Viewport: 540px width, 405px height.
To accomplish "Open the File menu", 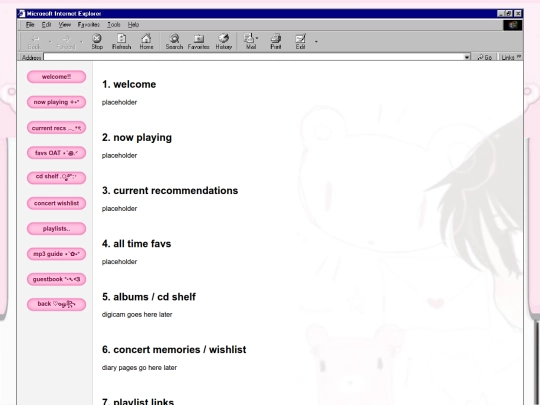I will click(30, 25).
